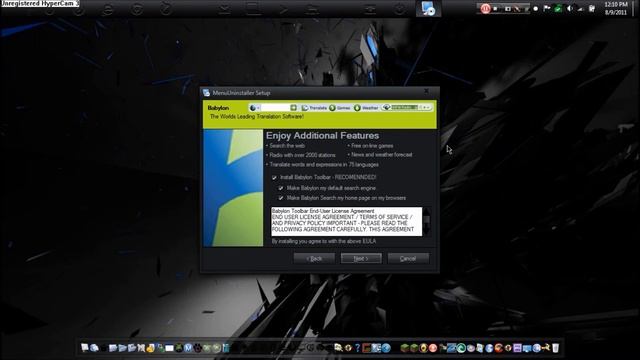Click the HyperCam stop square in tray

tap(496, 8)
